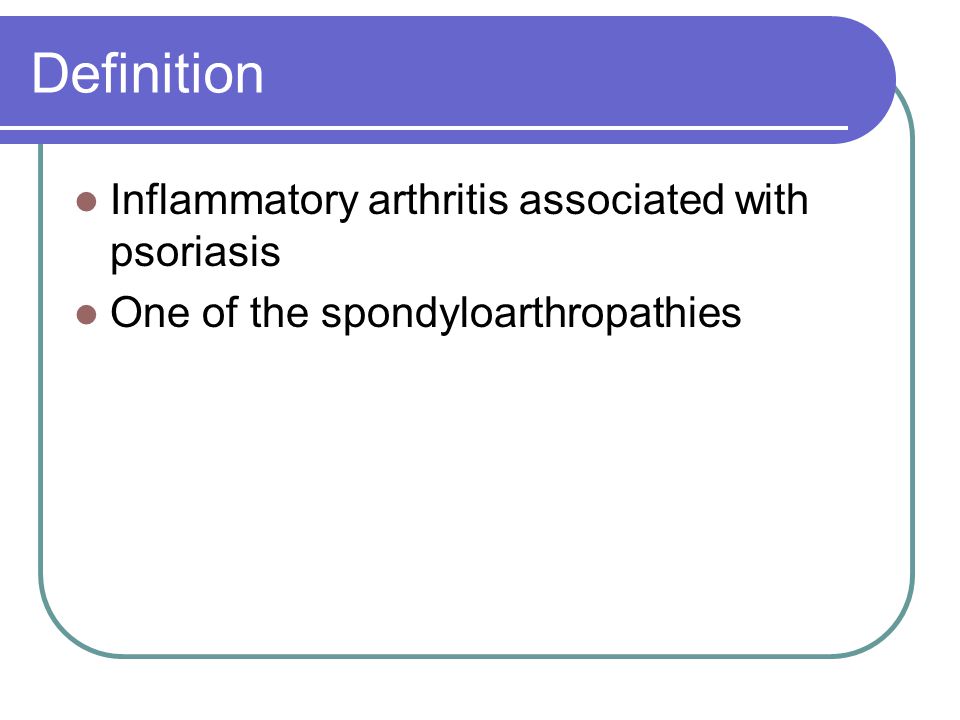Click the teal frame's bottom-left rounded corner
The image size is (960, 720).
click(63, 632)
